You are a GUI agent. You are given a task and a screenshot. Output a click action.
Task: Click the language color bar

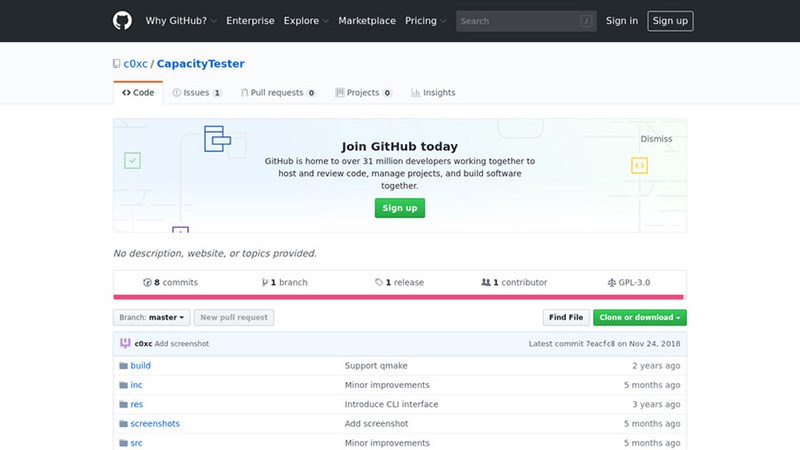click(398, 297)
